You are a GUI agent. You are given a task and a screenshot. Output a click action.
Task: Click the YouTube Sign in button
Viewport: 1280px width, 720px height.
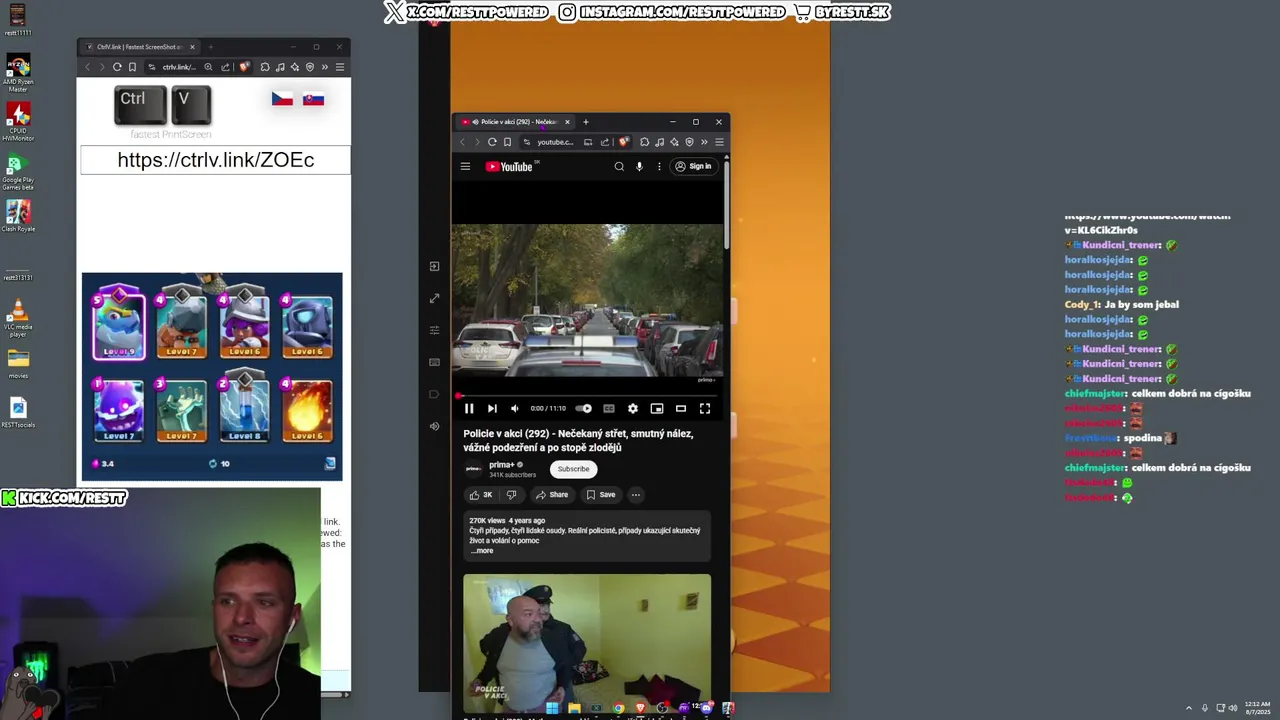tap(693, 167)
